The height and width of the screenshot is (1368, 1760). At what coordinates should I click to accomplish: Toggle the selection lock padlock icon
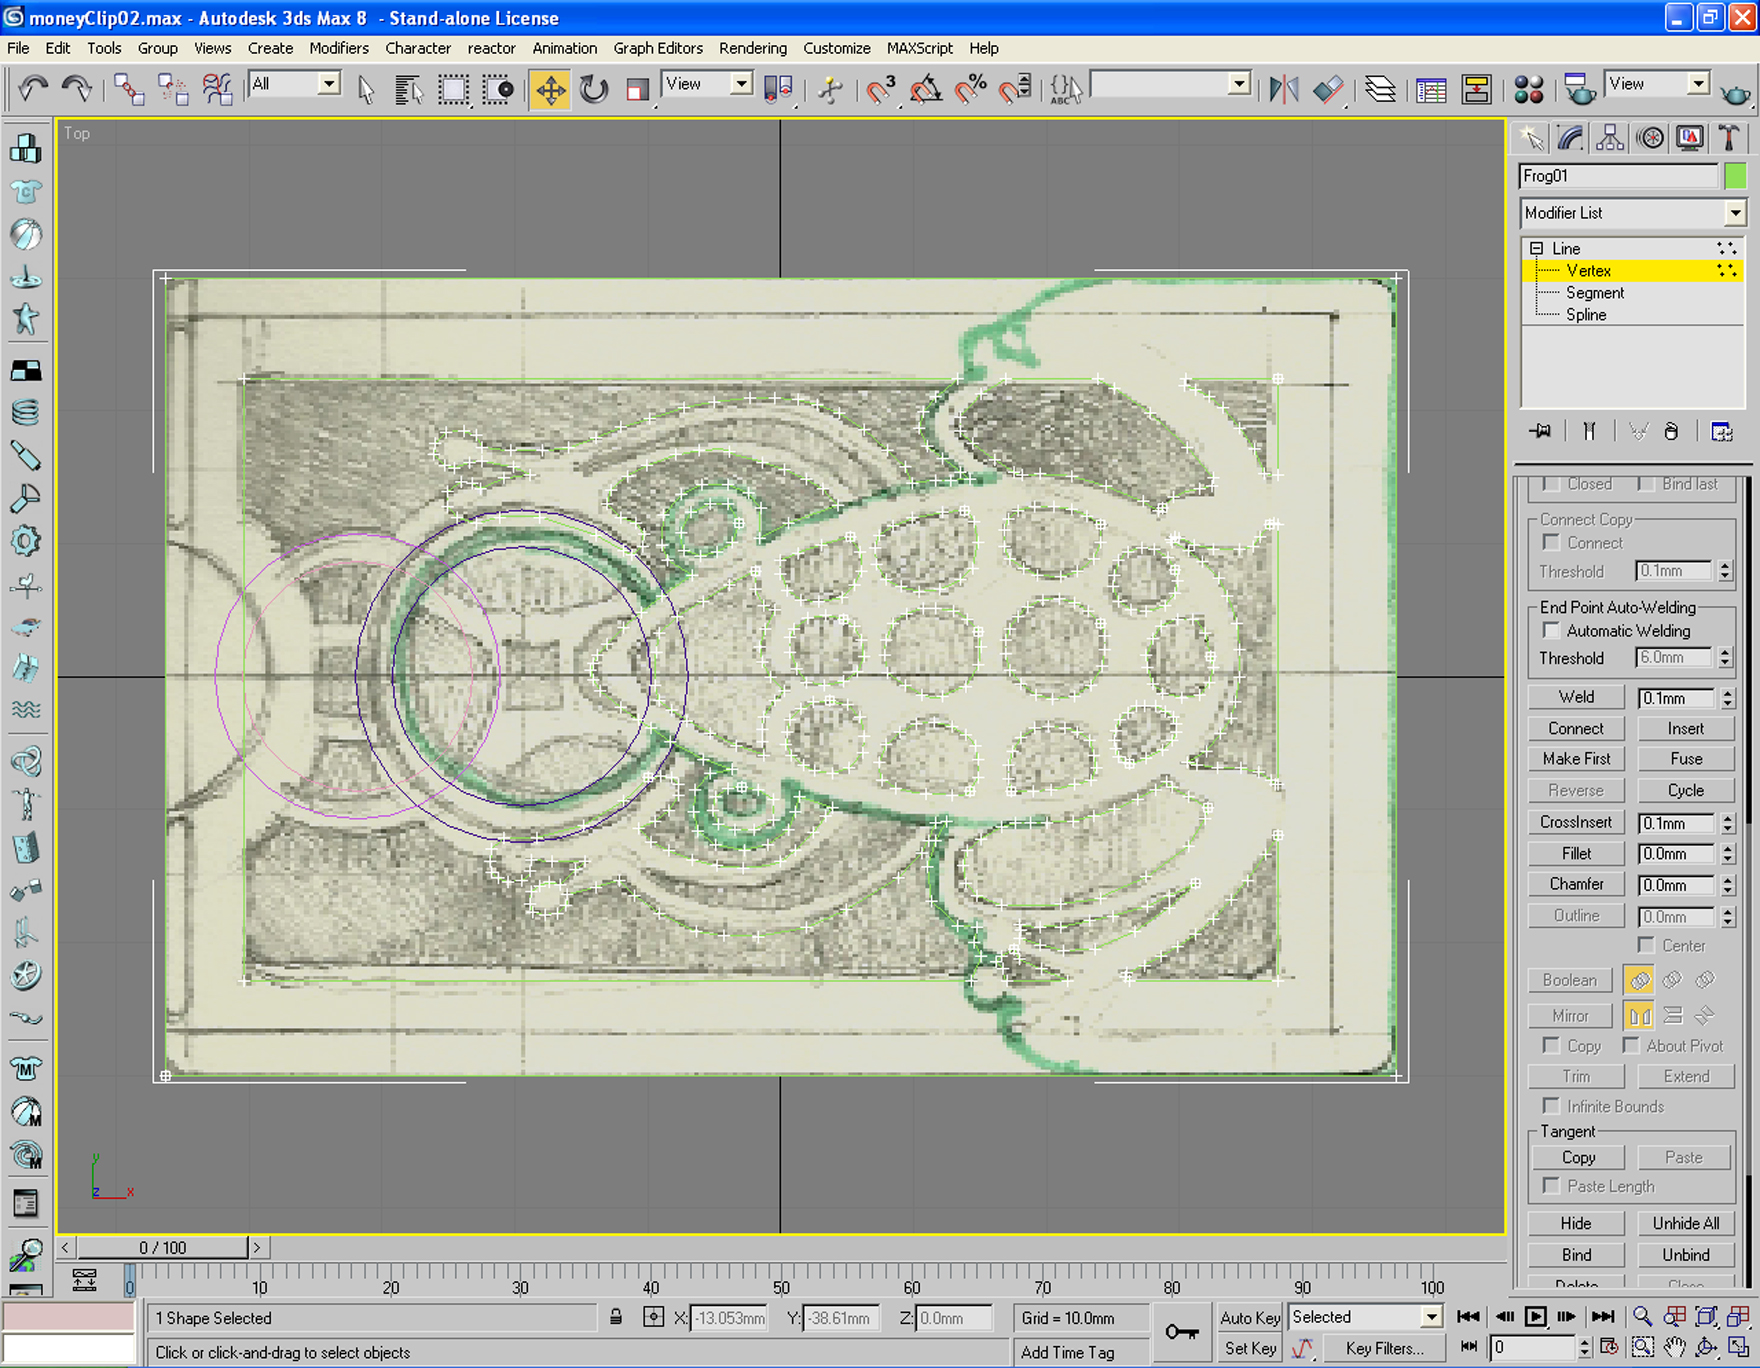616,1318
